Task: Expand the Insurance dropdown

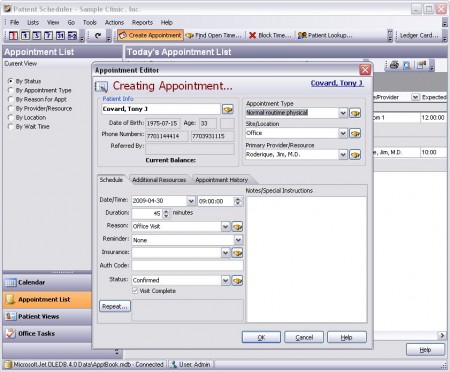Action: [x=226, y=253]
